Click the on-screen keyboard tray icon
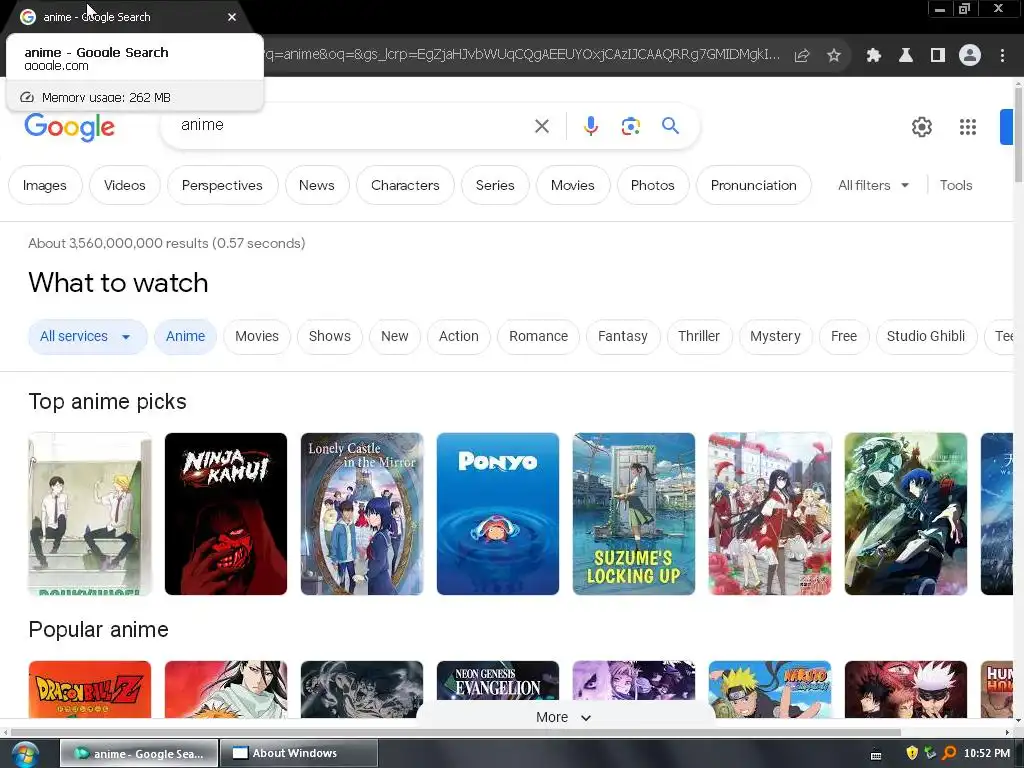Viewport: 1024px width, 768px height. point(876,754)
